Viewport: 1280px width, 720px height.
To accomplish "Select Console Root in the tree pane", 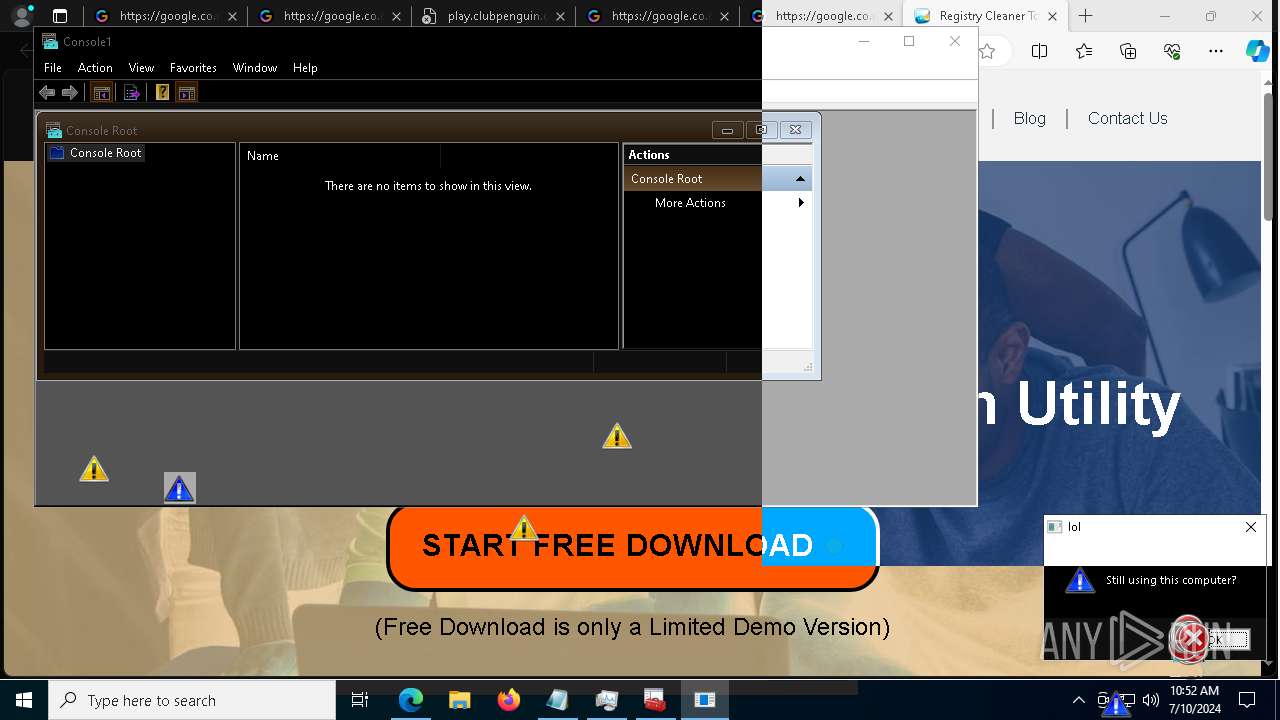I will coord(96,153).
